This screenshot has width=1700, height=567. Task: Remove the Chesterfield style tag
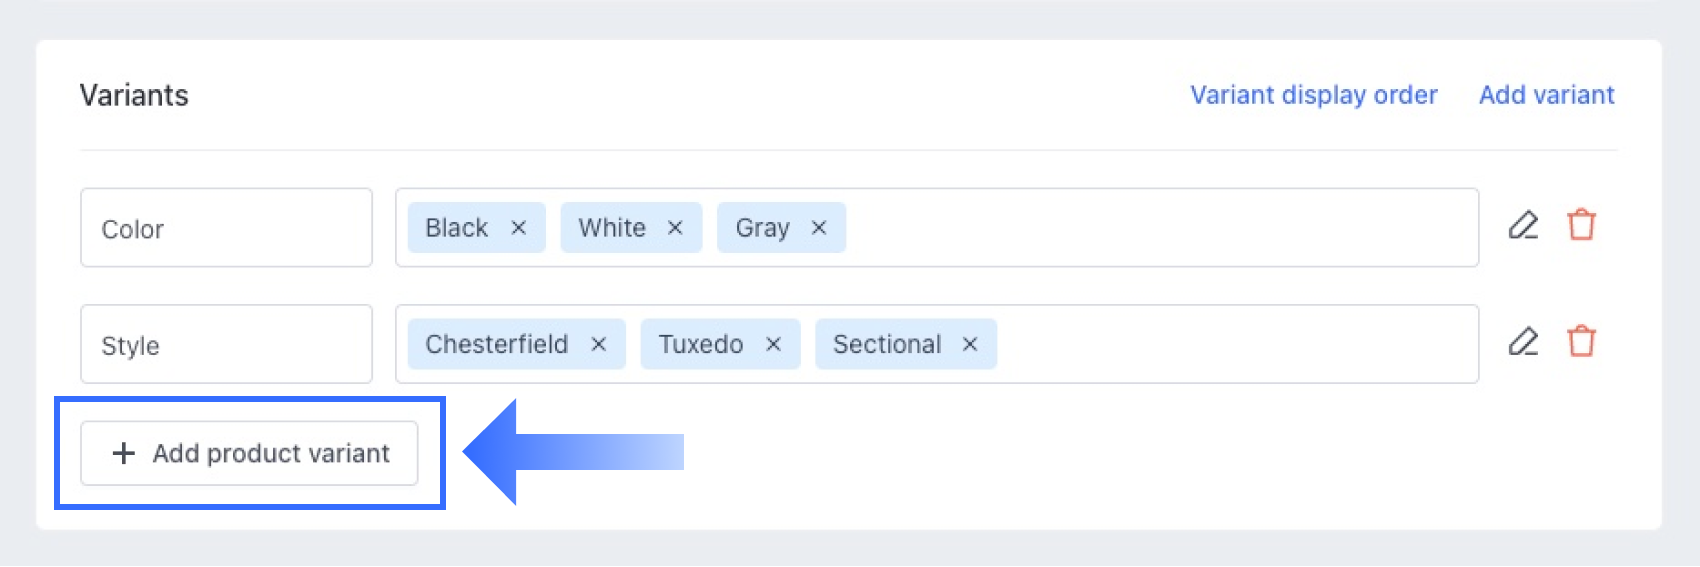(599, 344)
